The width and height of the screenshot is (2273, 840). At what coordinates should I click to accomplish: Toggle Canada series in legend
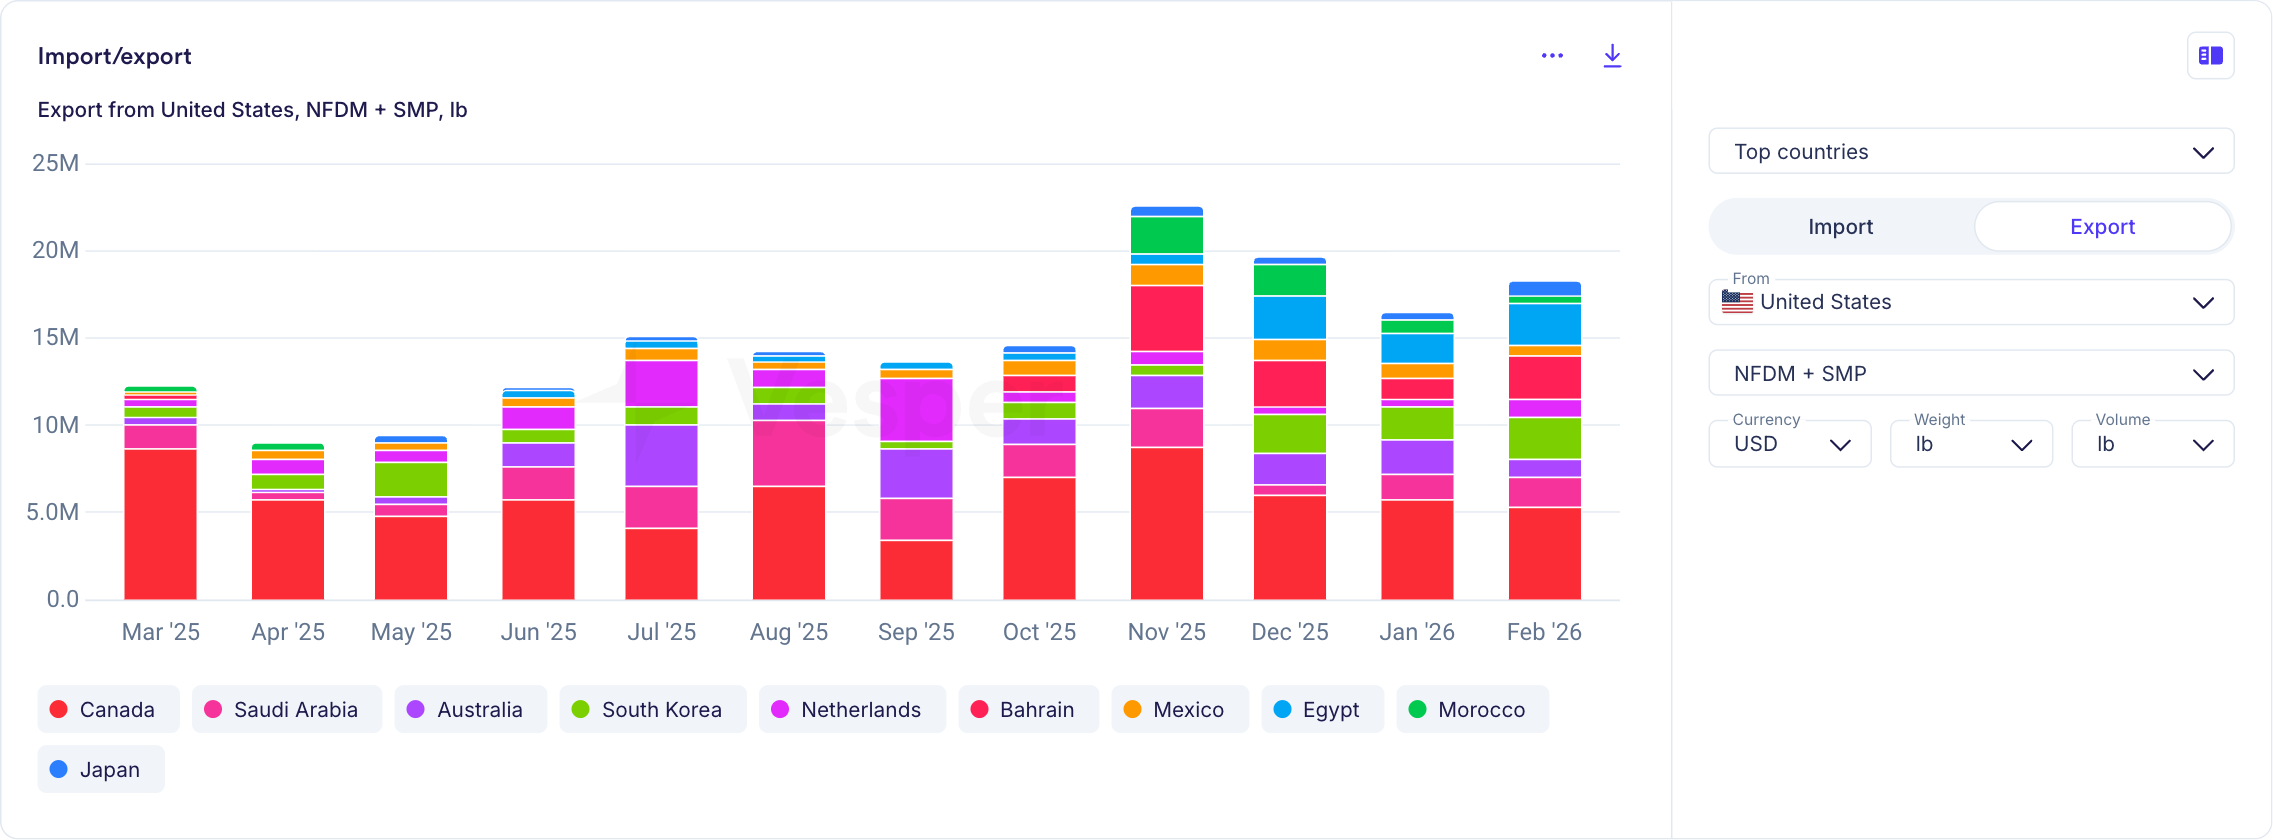tap(108, 709)
